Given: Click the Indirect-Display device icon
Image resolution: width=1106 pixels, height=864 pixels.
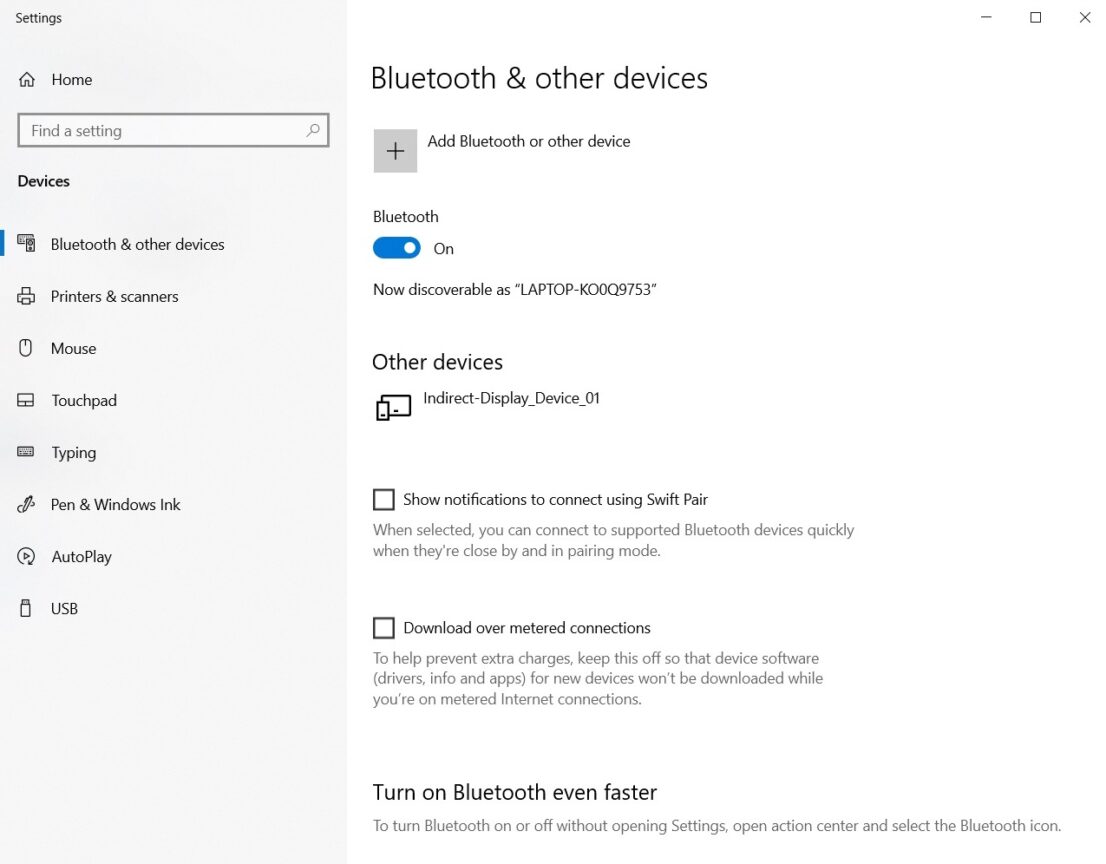Looking at the screenshot, I should (x=393, y=406).
